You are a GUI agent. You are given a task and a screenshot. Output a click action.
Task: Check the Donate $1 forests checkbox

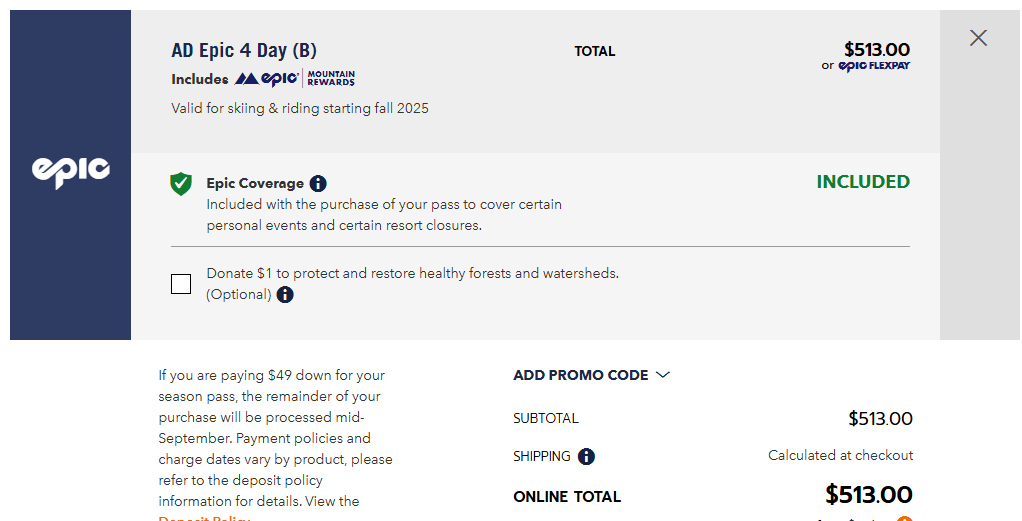coord(181,284)
